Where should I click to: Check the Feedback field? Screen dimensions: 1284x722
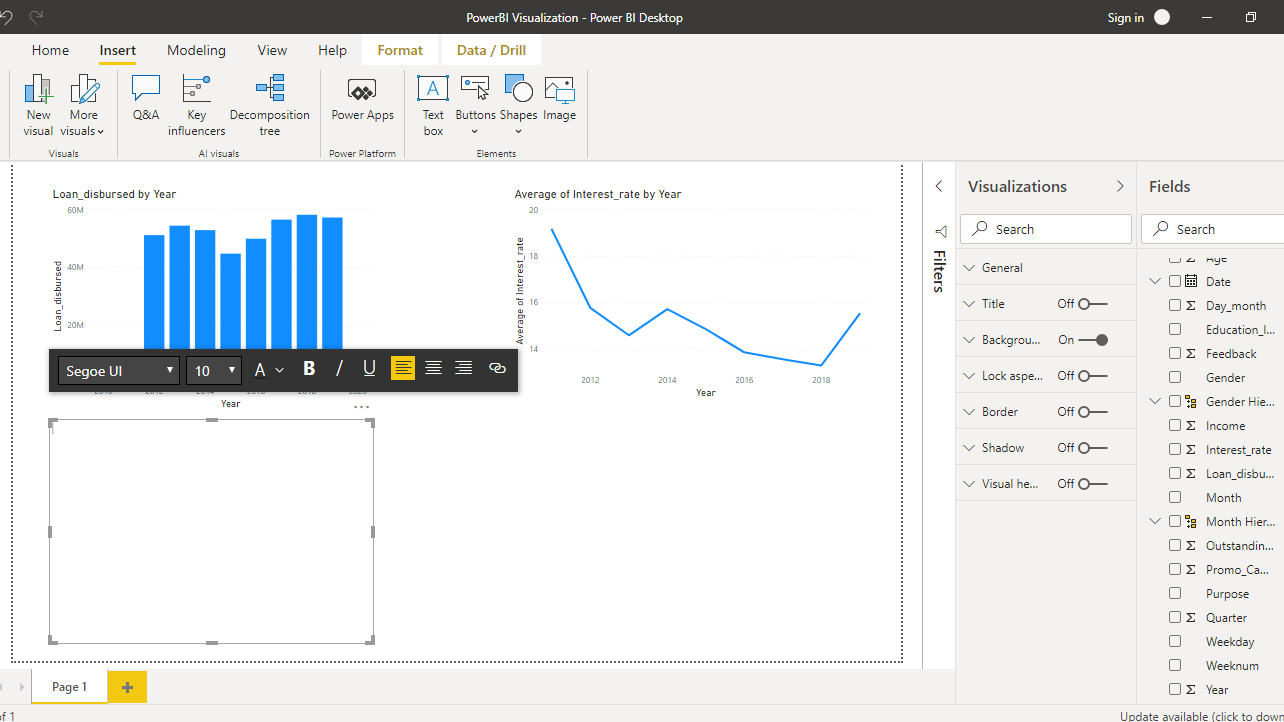(1175, 354)
